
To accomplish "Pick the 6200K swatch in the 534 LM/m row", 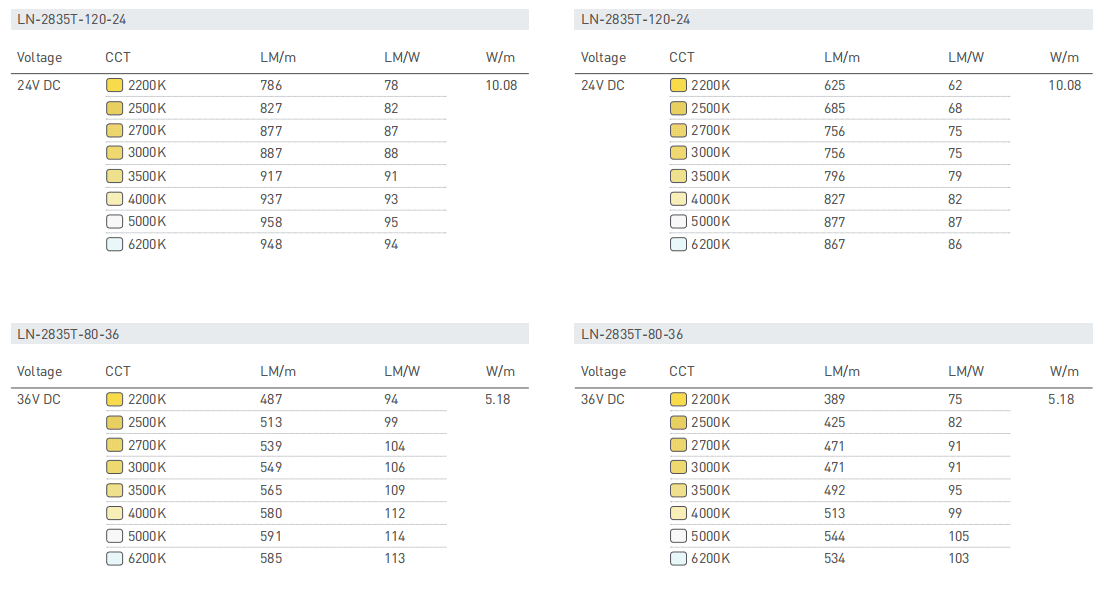I will tap(678, 558).
